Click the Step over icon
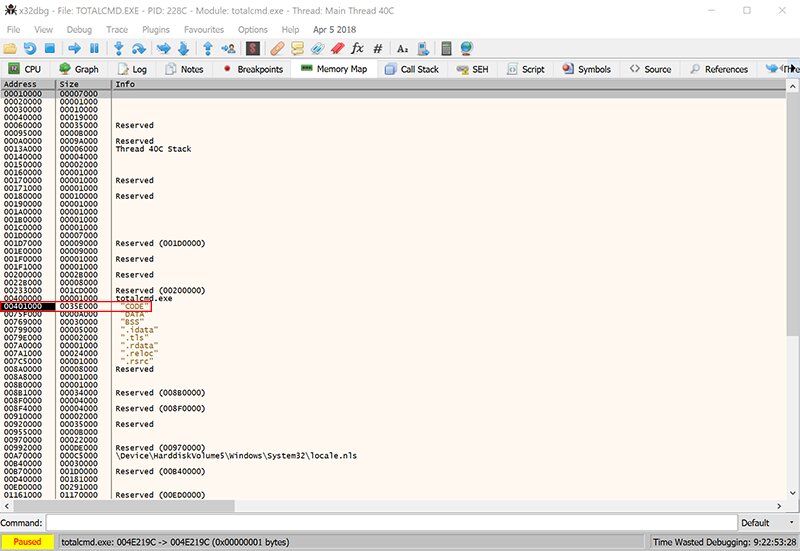This screenshot has height=551, width=800. [x=139, y=48]
